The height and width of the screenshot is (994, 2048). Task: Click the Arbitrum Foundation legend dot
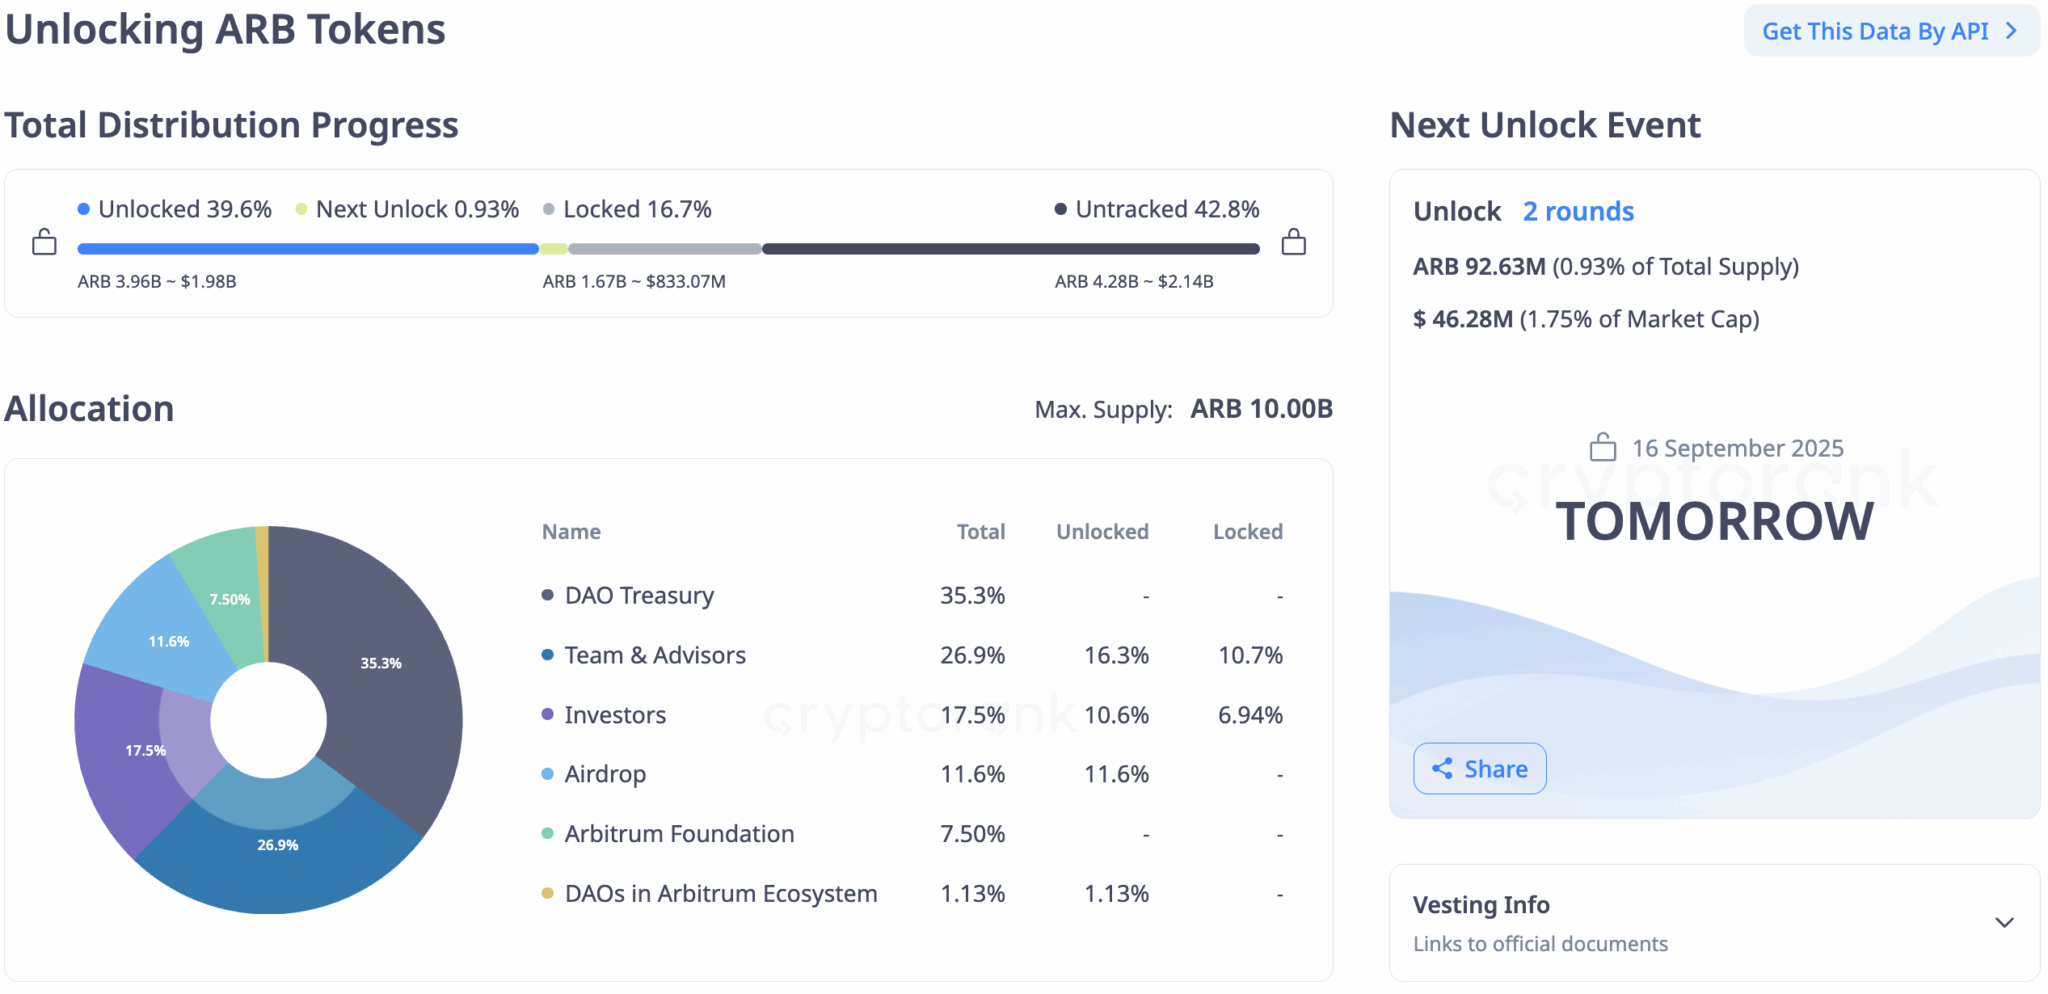tap(547, 833)
